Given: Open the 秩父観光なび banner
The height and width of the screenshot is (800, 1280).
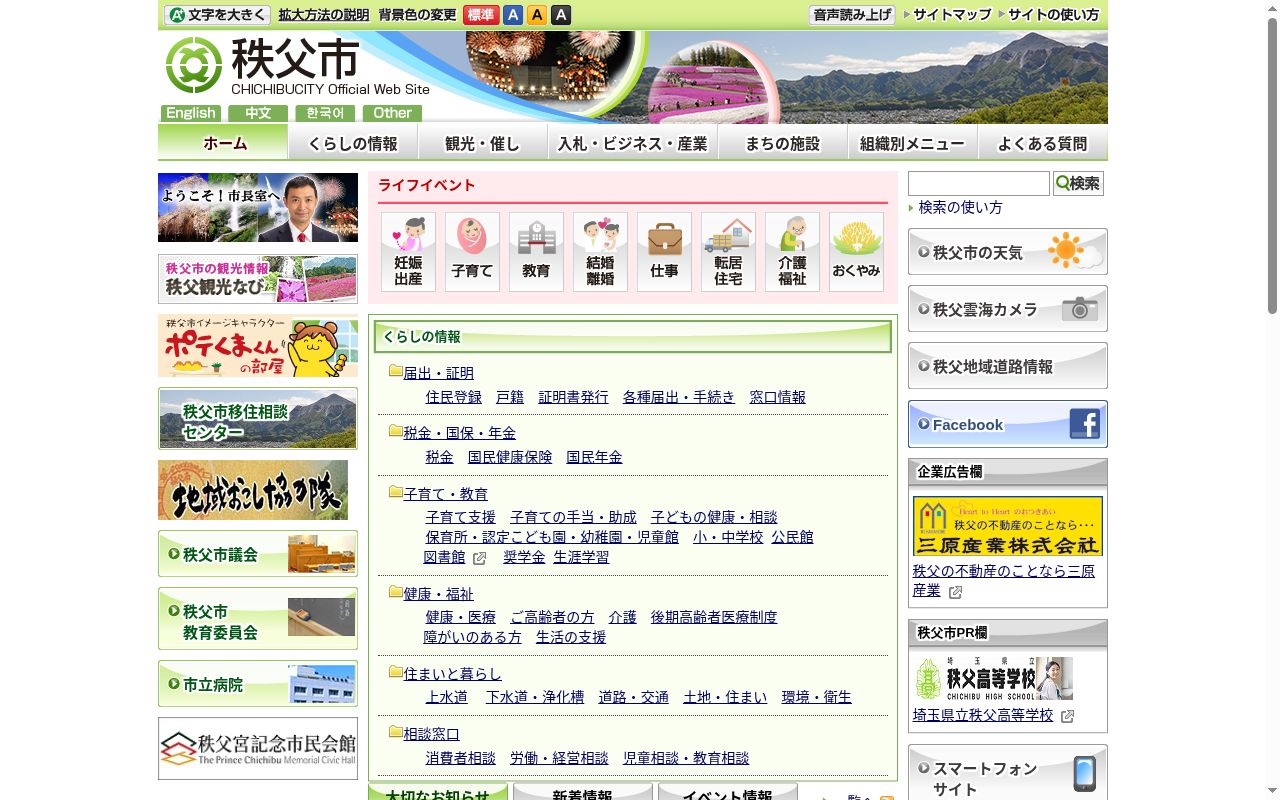Looking at the screenshot, I should (x=258, y=279).
